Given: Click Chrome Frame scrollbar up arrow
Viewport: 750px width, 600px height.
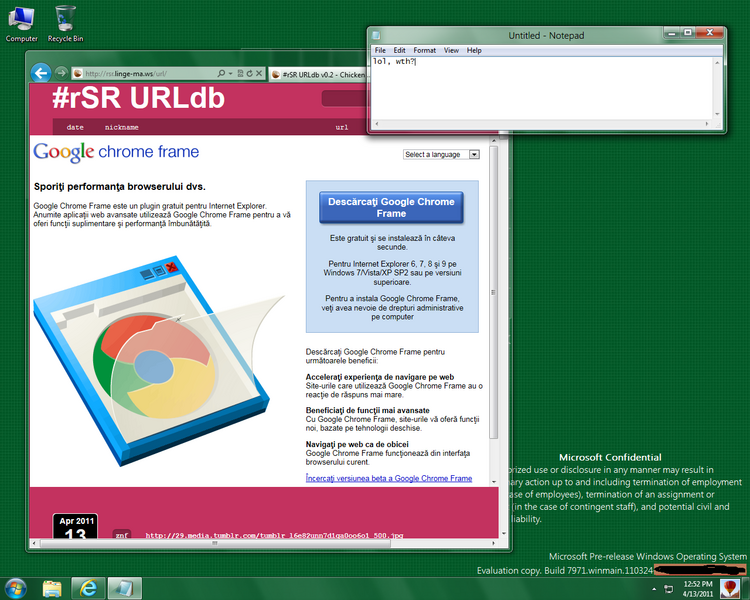Looking at the screenshot, I should [494, 141].
